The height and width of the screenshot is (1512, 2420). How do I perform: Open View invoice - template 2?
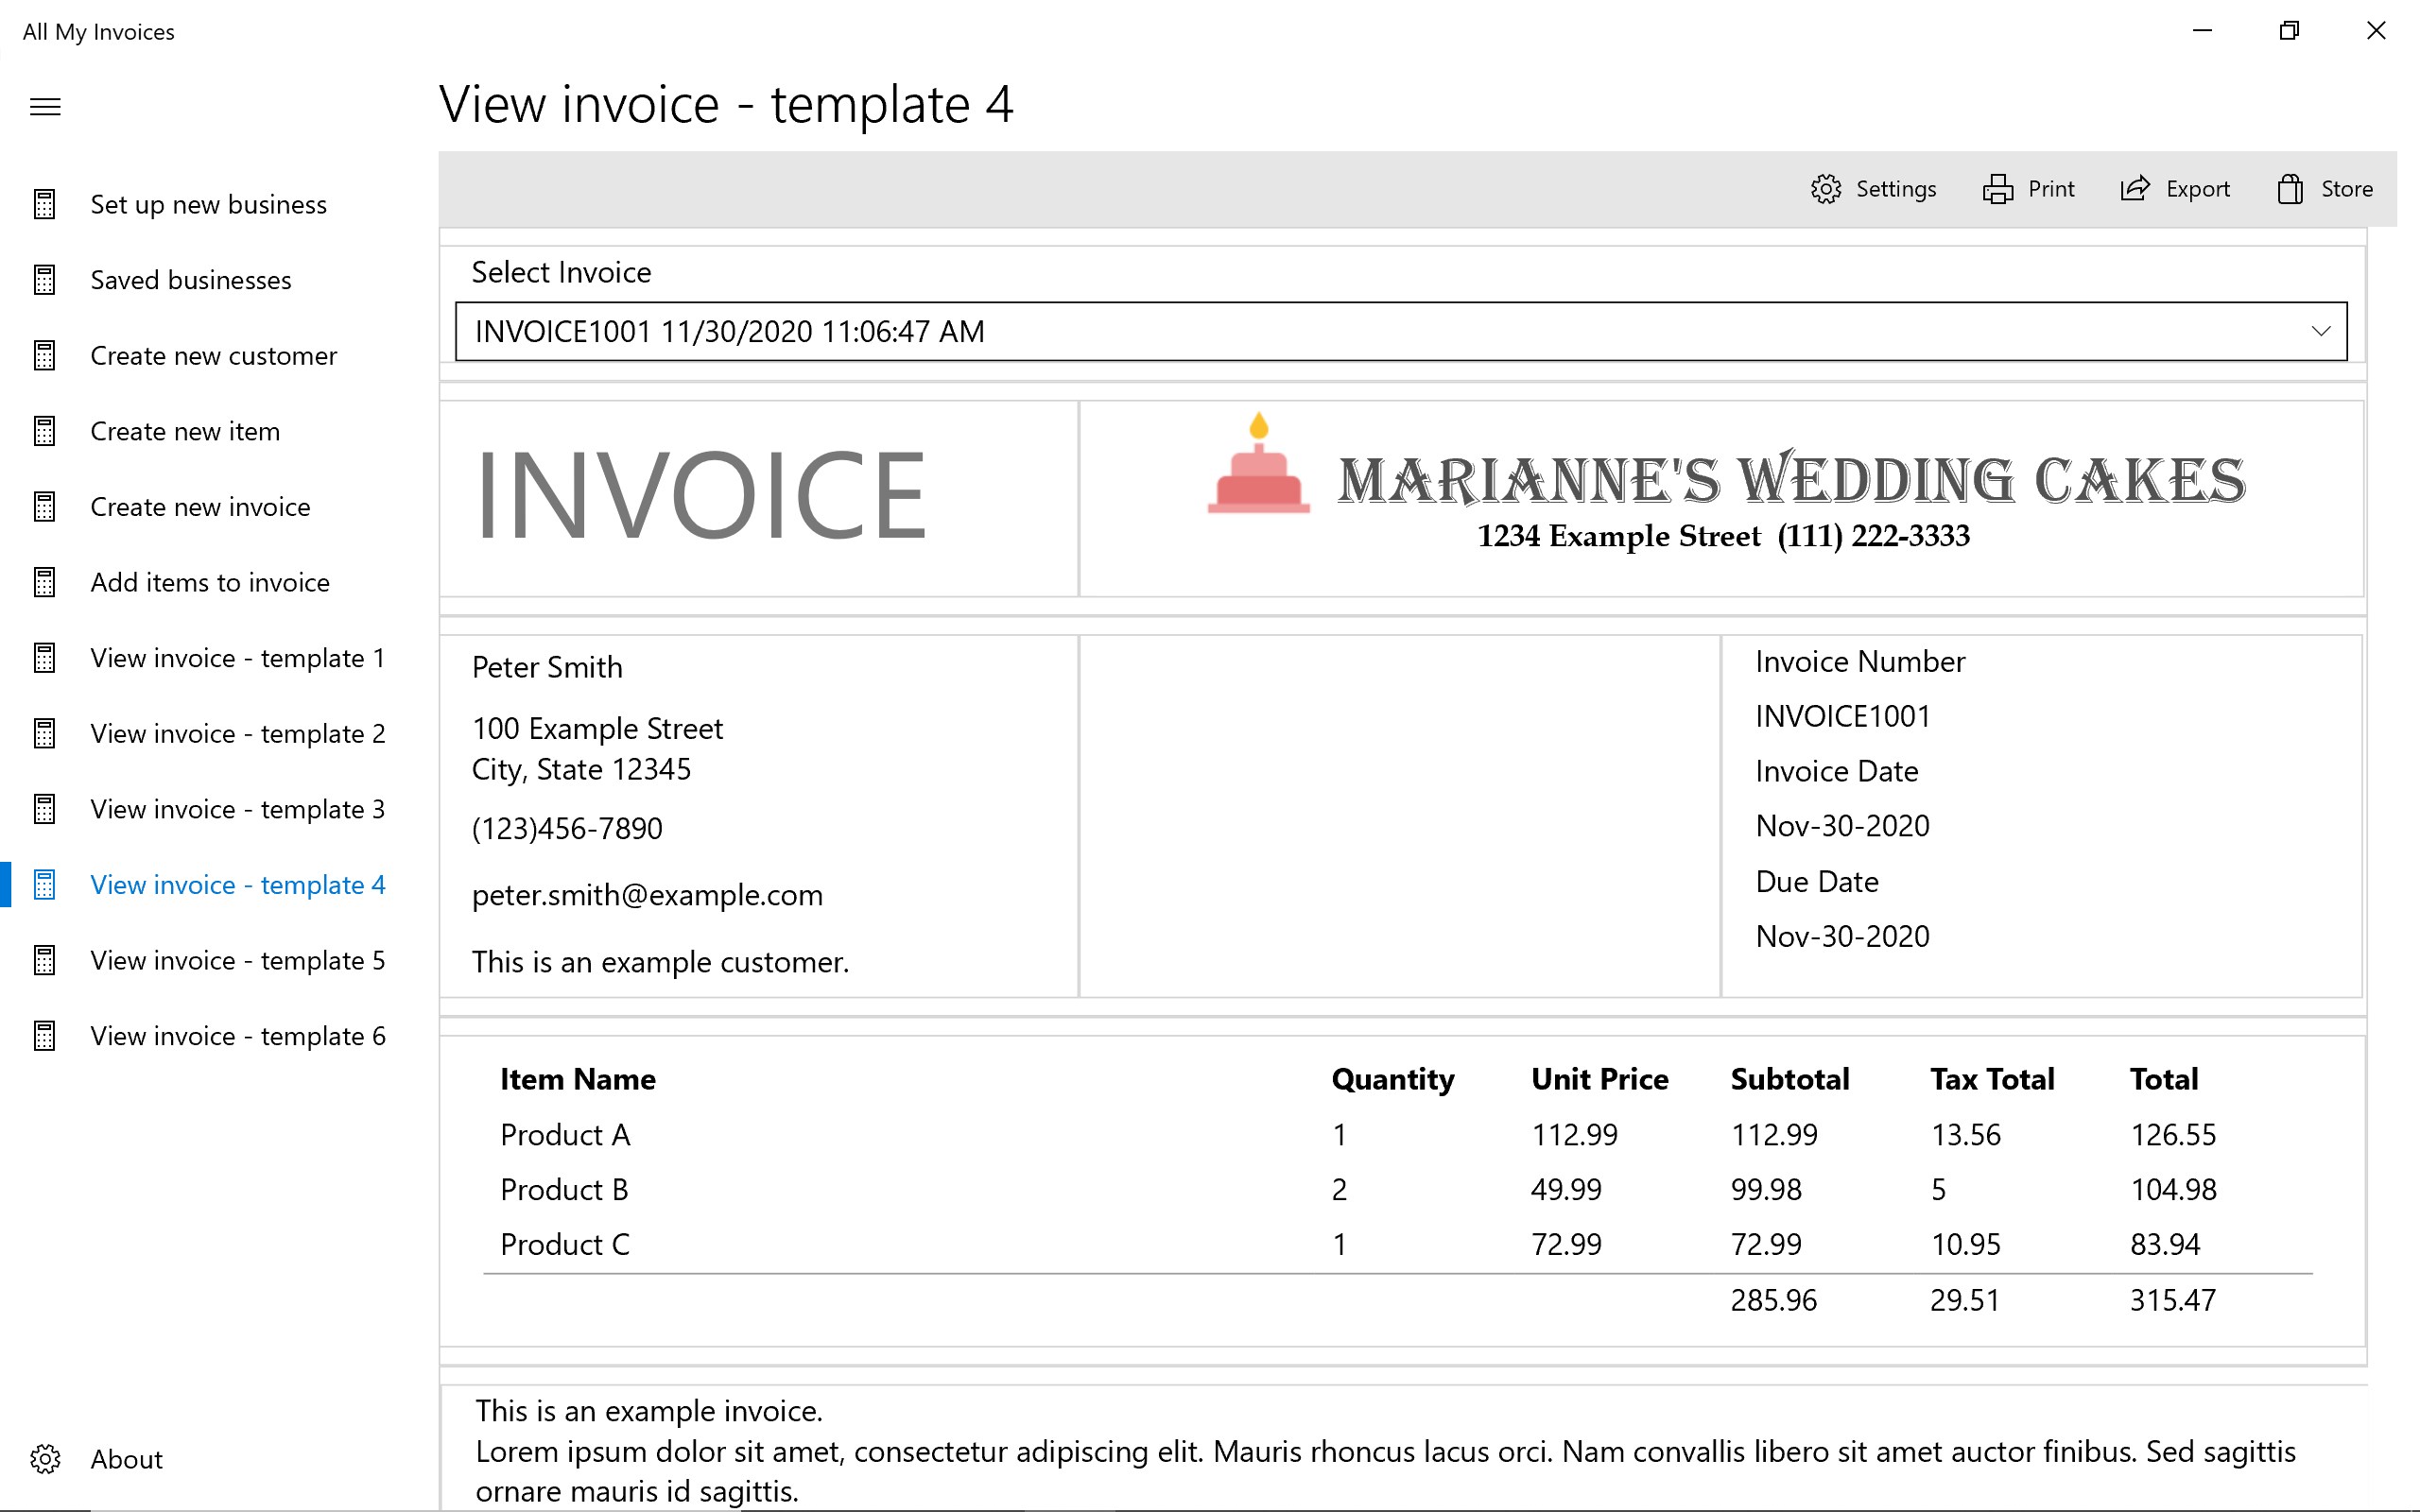click(236, 733)
